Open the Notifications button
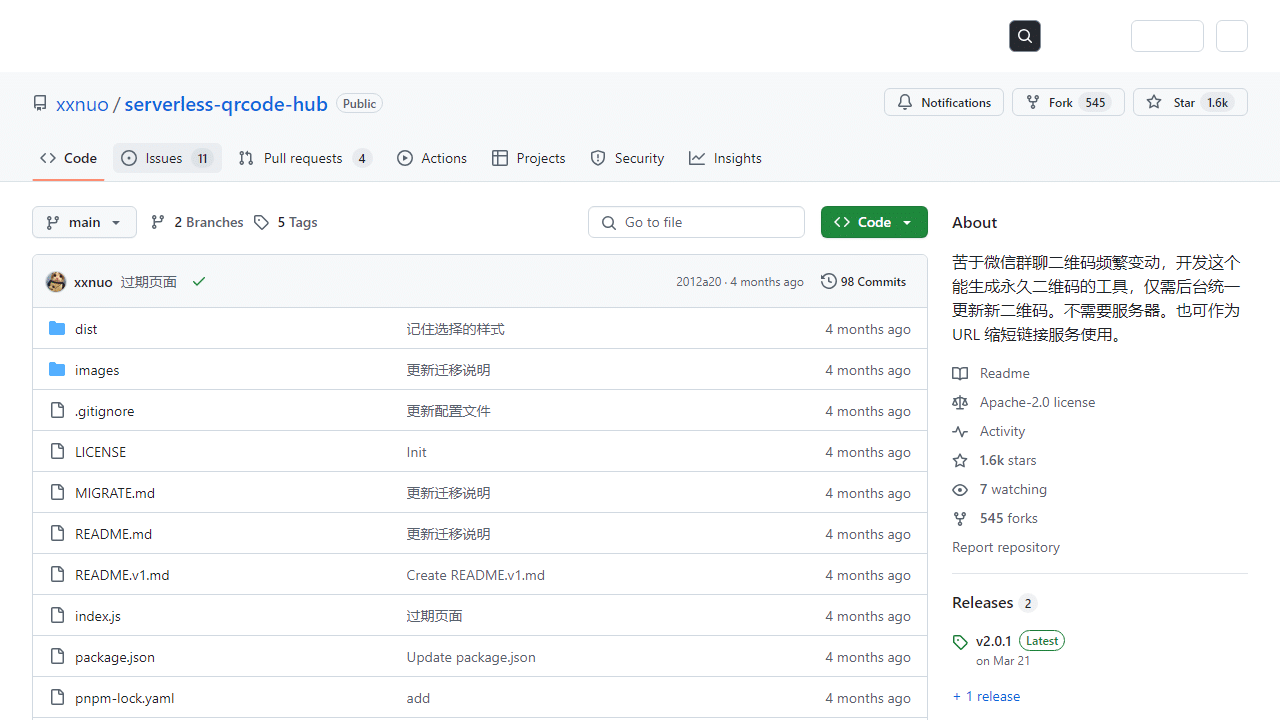 (x=944, y=102)
